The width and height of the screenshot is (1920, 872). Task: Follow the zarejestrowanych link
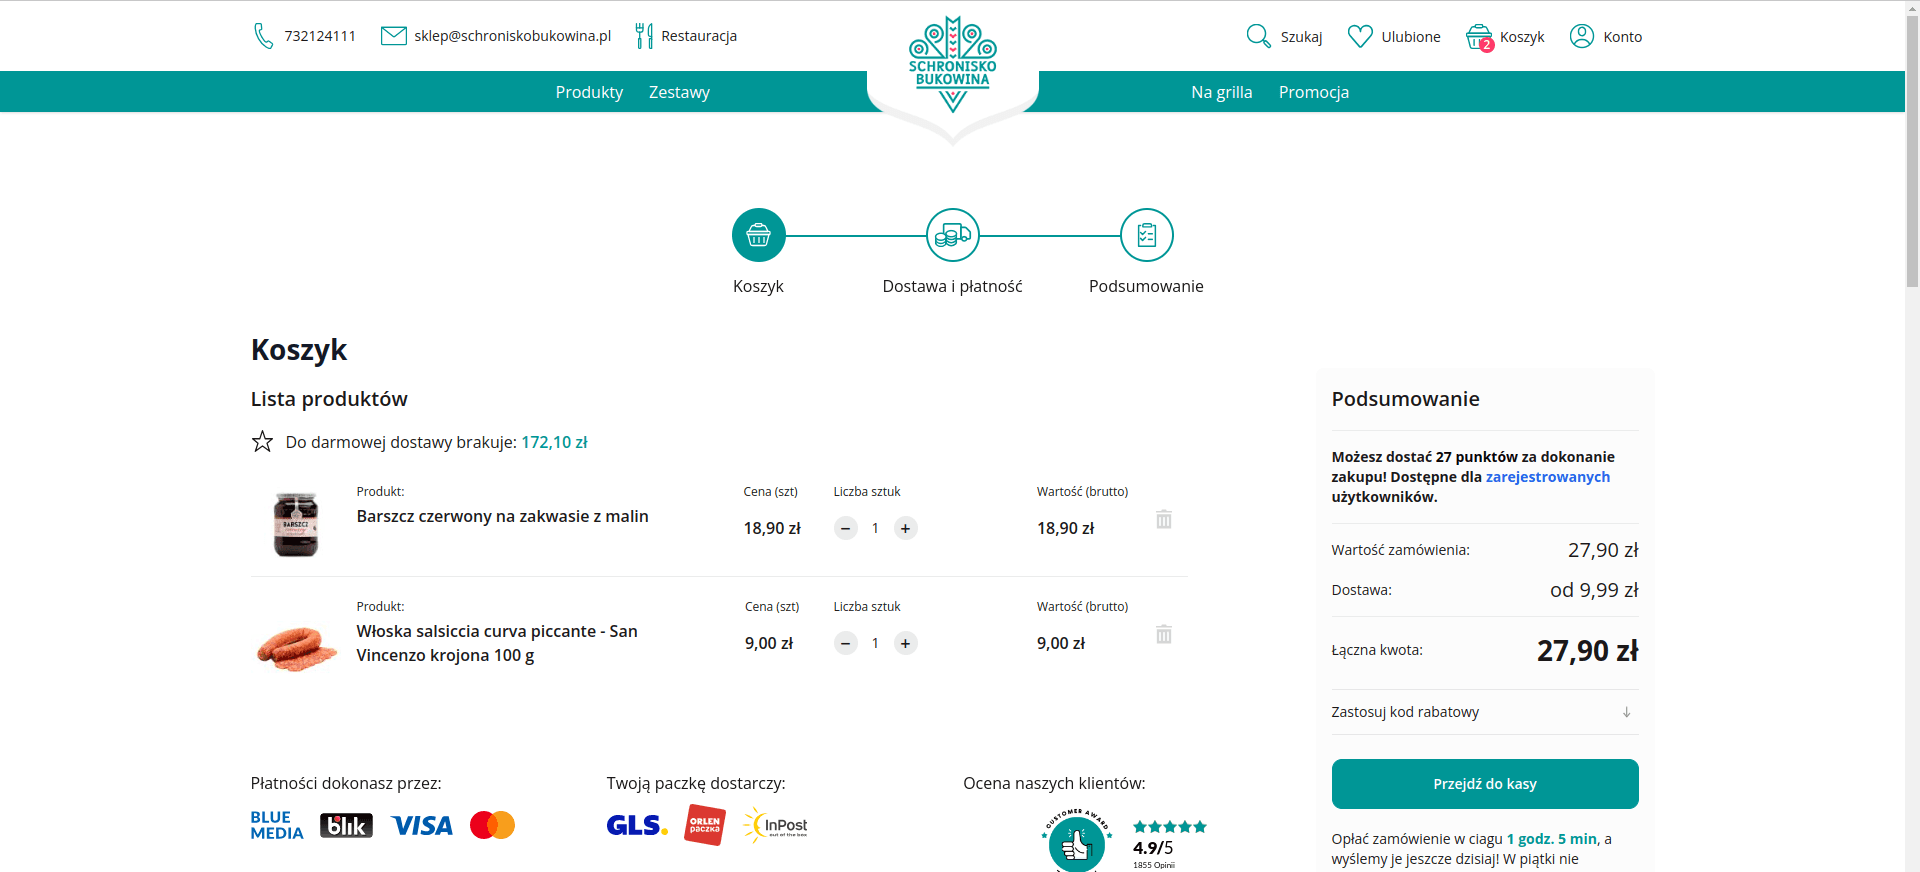[1547, 477]
